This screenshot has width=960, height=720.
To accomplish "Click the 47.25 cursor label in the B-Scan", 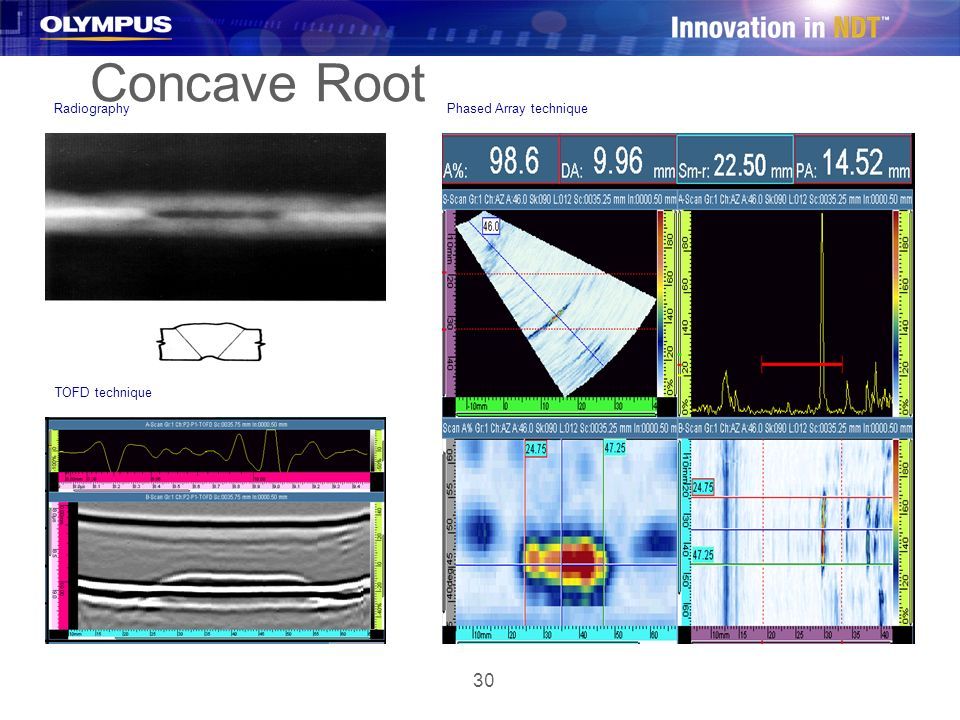I will 703,555.
